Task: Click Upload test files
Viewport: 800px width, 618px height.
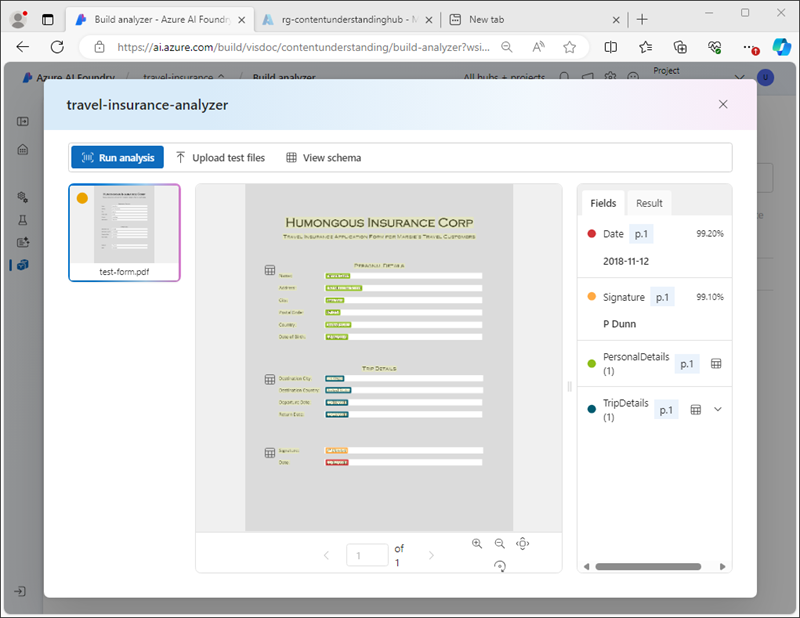Action: pyautogui.click(x=220, y=157)
